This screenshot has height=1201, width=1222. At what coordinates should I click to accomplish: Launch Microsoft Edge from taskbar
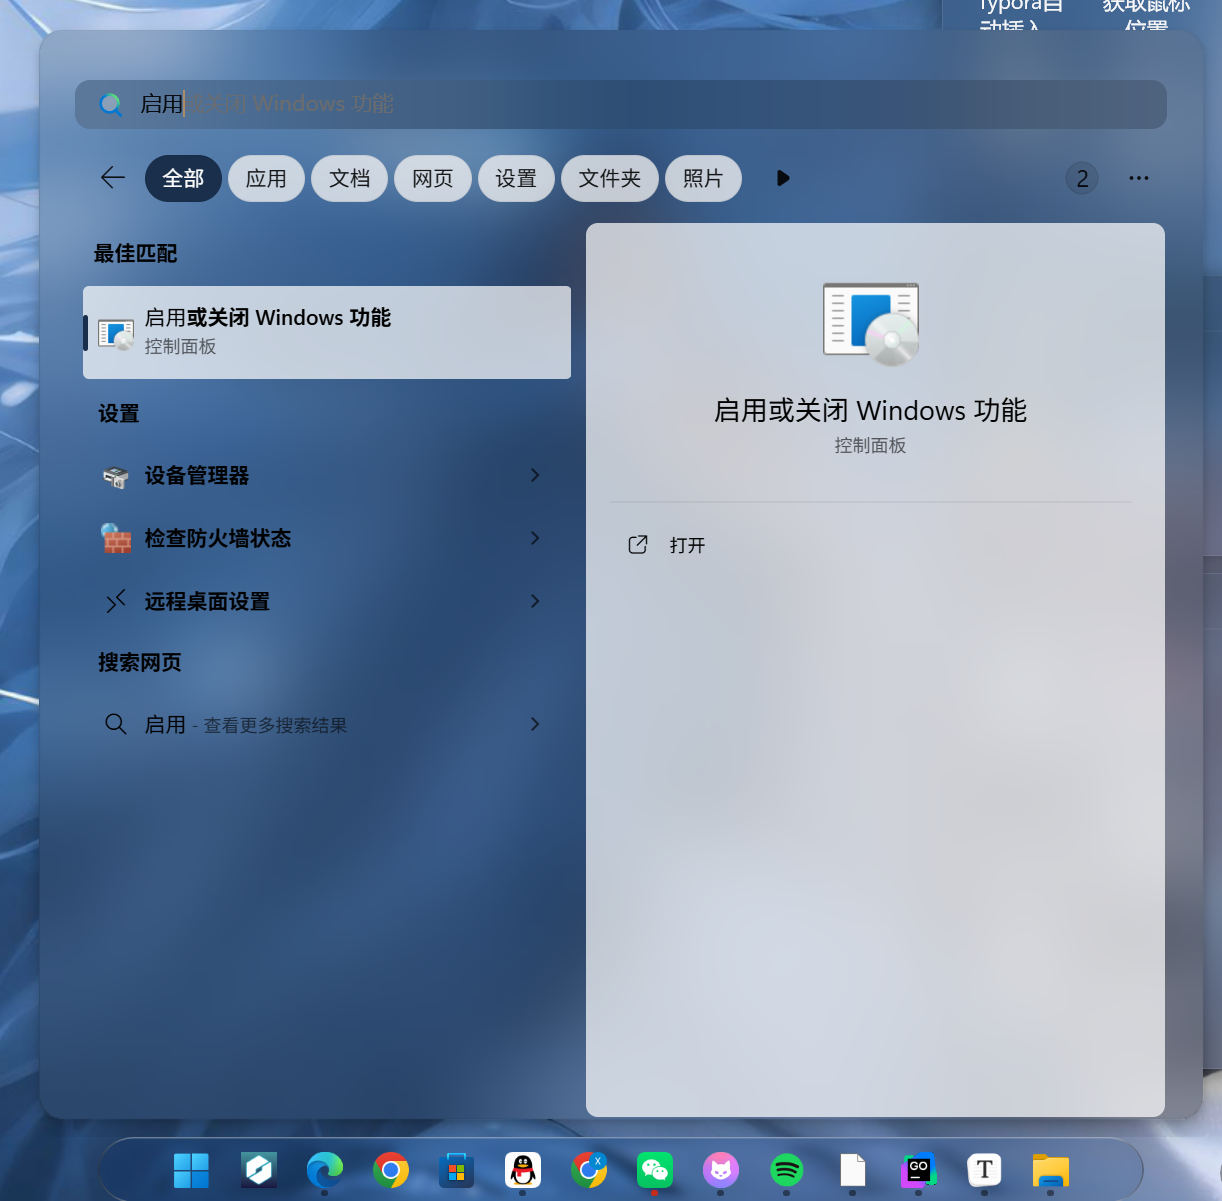[325, 1169]
